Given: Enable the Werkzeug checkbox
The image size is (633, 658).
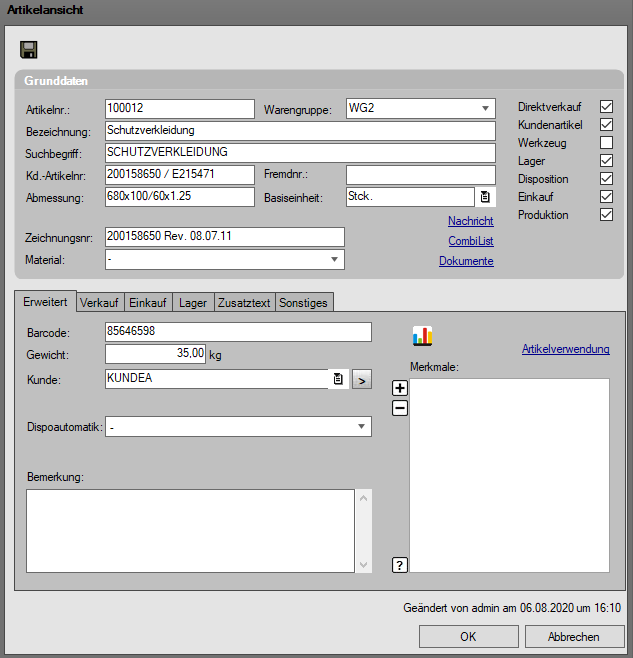Looking at the screenshot, I should click(606, 143).
